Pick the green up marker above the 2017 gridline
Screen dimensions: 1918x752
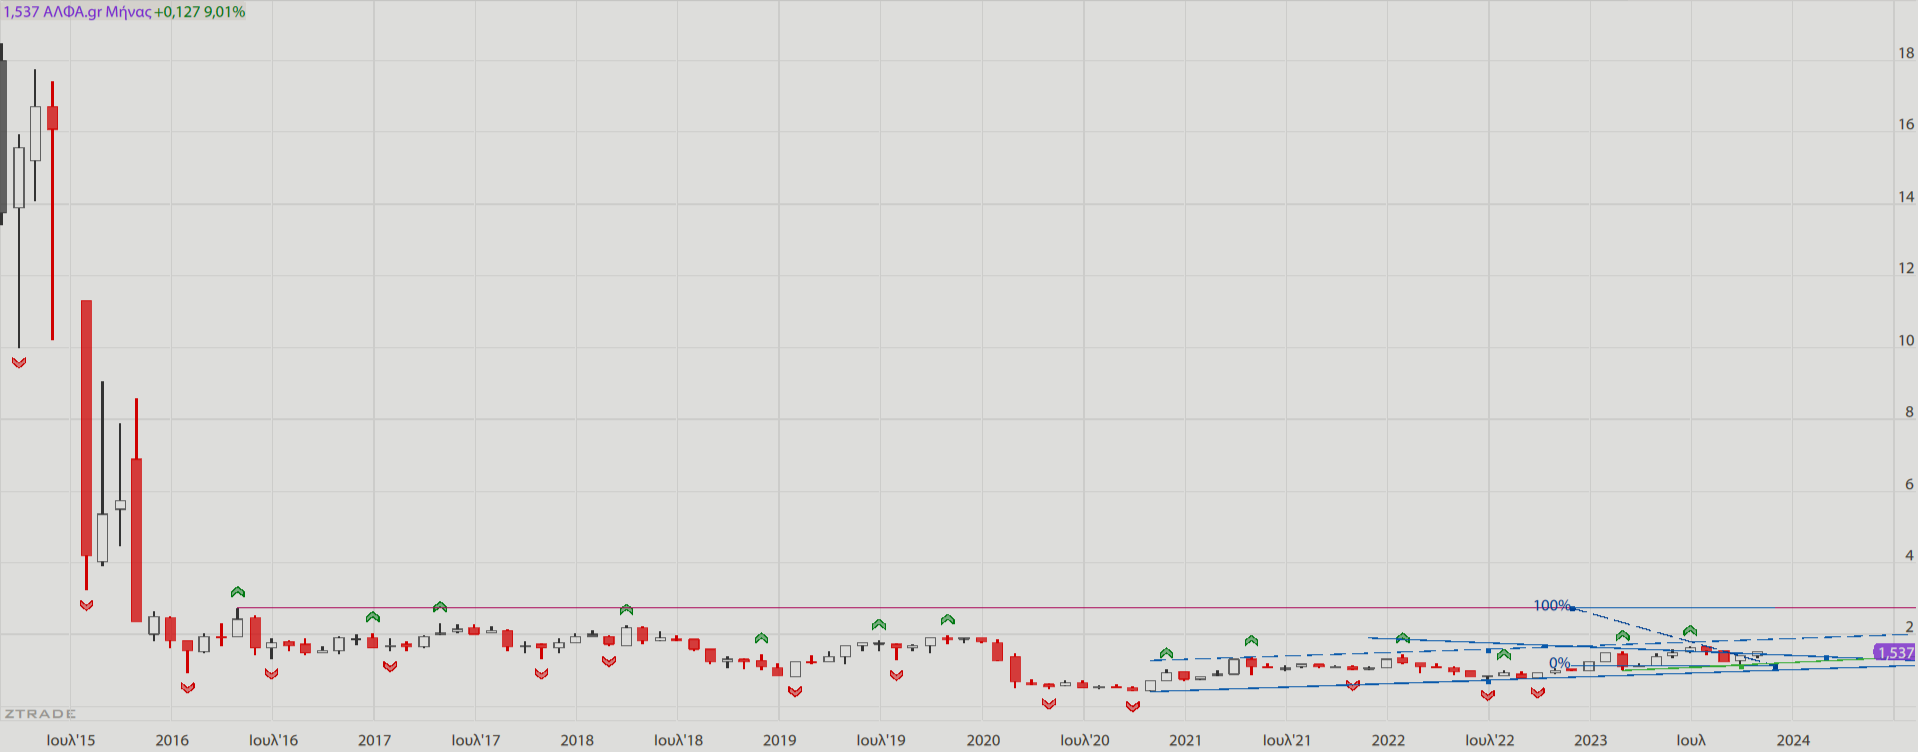(x=373, y=617)
